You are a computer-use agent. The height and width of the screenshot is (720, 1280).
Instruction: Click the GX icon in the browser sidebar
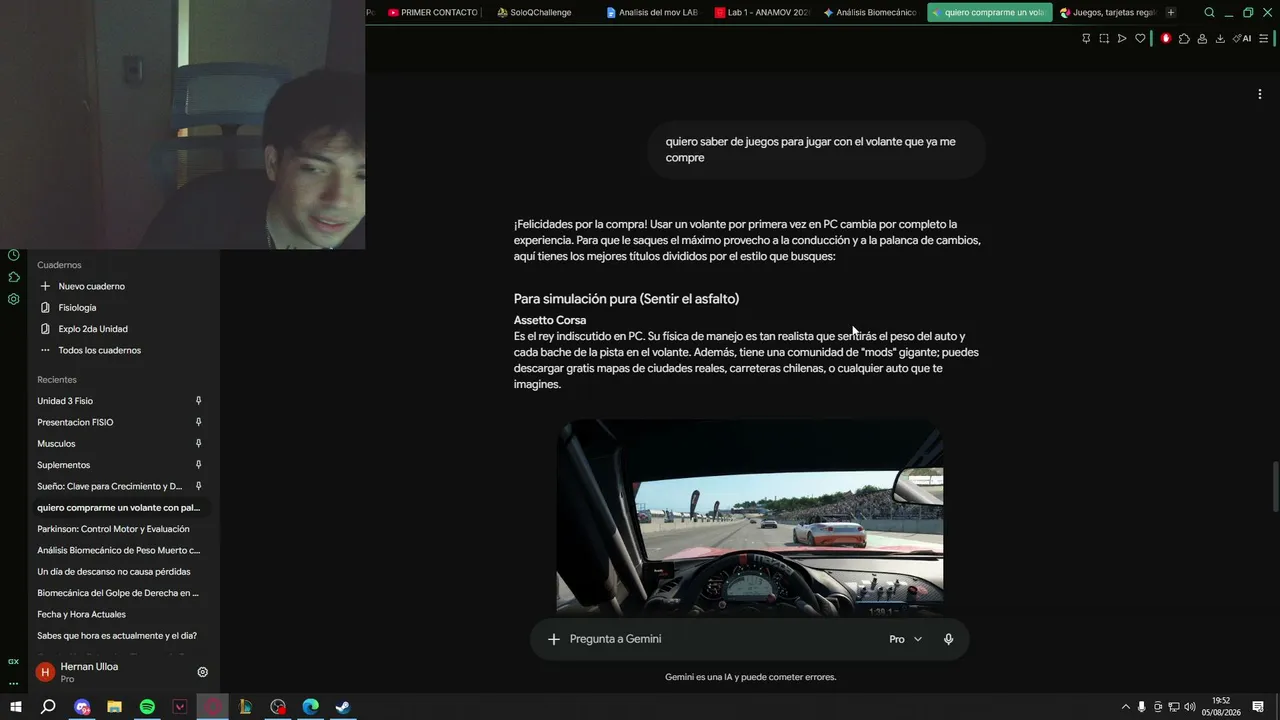pos(13,662)
